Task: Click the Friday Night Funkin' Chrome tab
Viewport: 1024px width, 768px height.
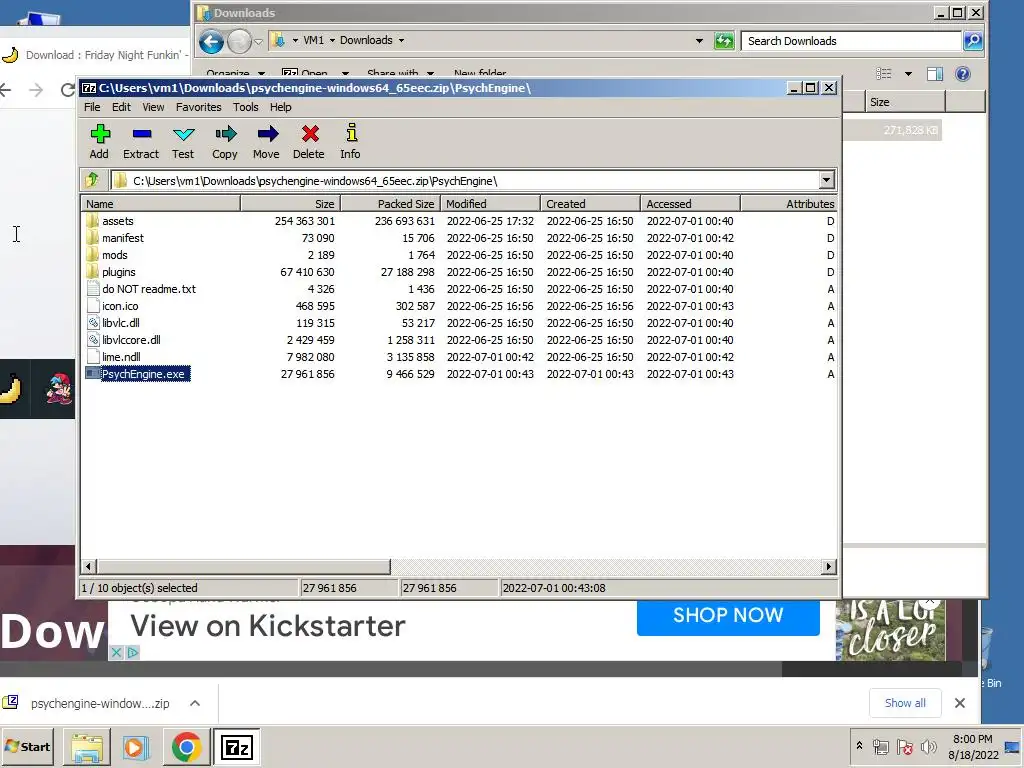Action: pyautogui.click(x=93, y=55)
